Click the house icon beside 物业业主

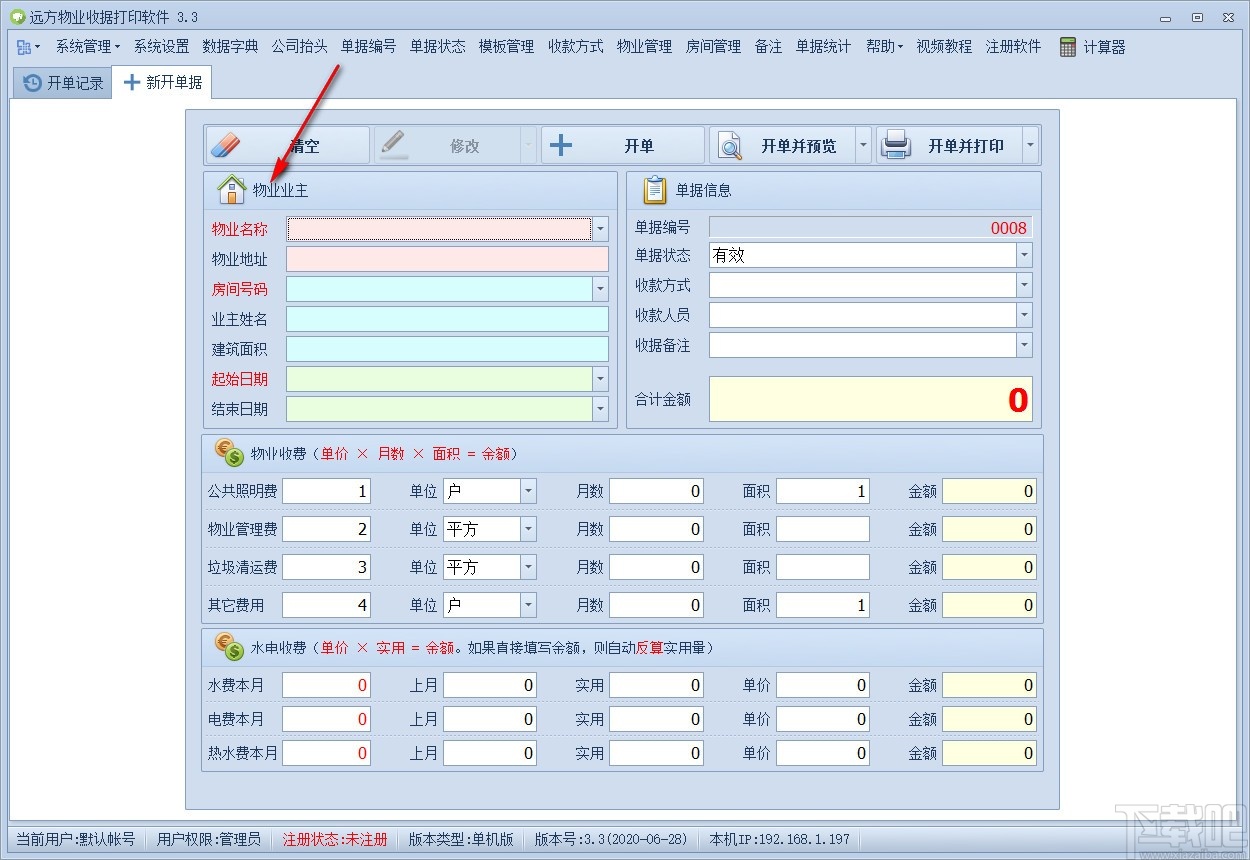pyautogui.click(x=230, y=188)
